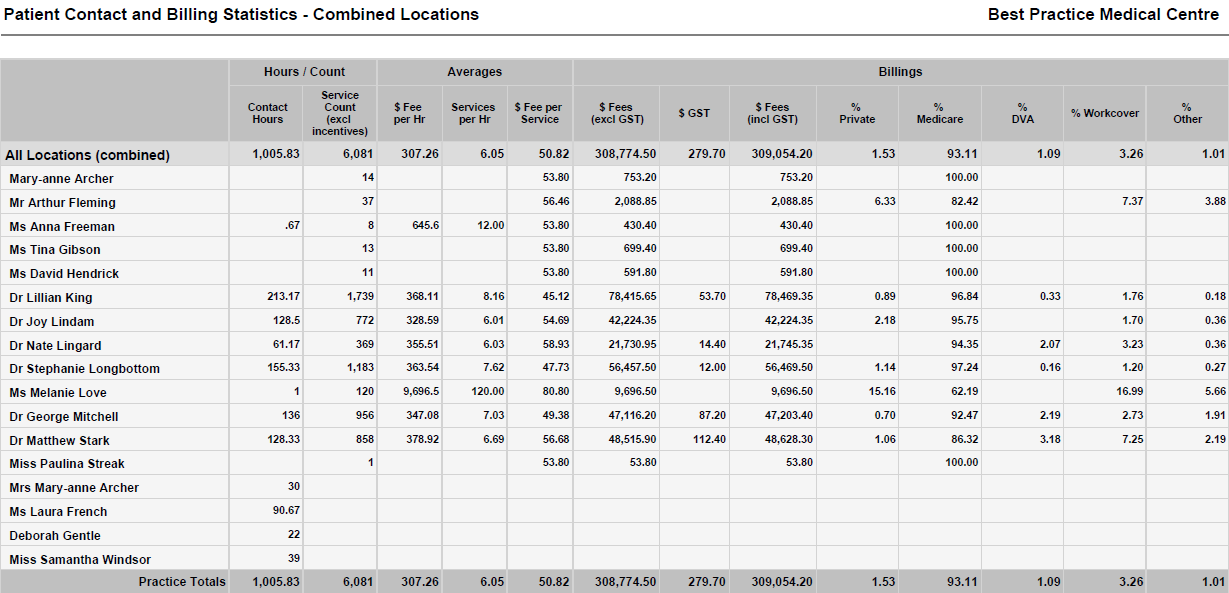Select the Service Count column header
1229x593 pixels.
tap(340, 113)
